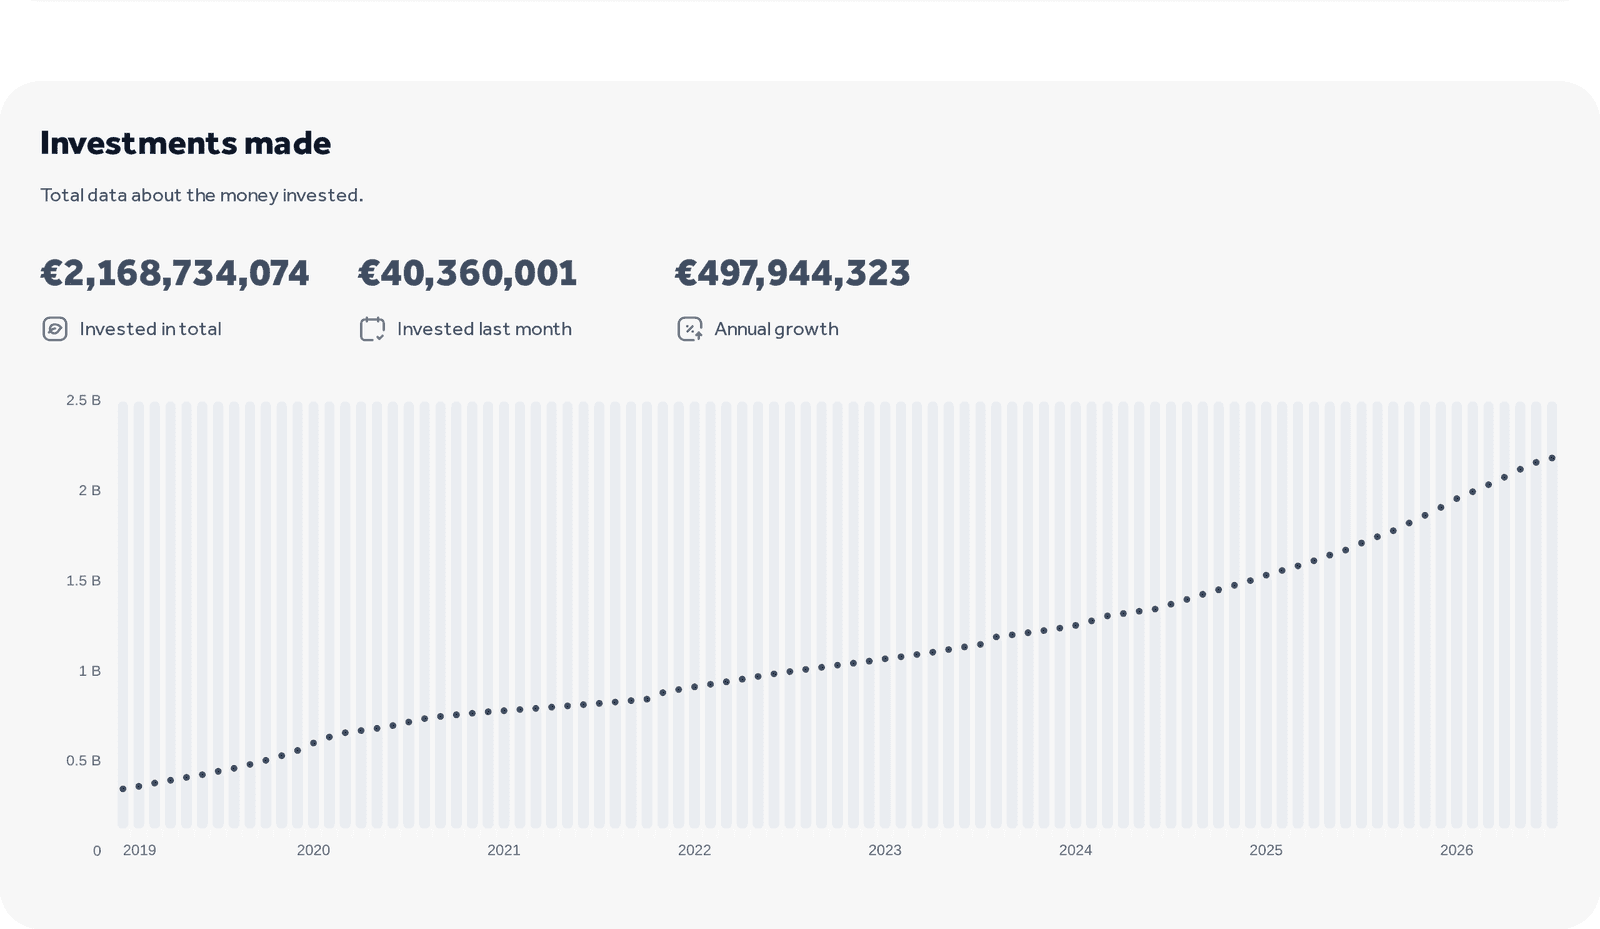Click the 2026 x-axis label
Image resolution: width=1600 pixels, height=929 pixels.
pyautogui.click(x=1456, y=850)
